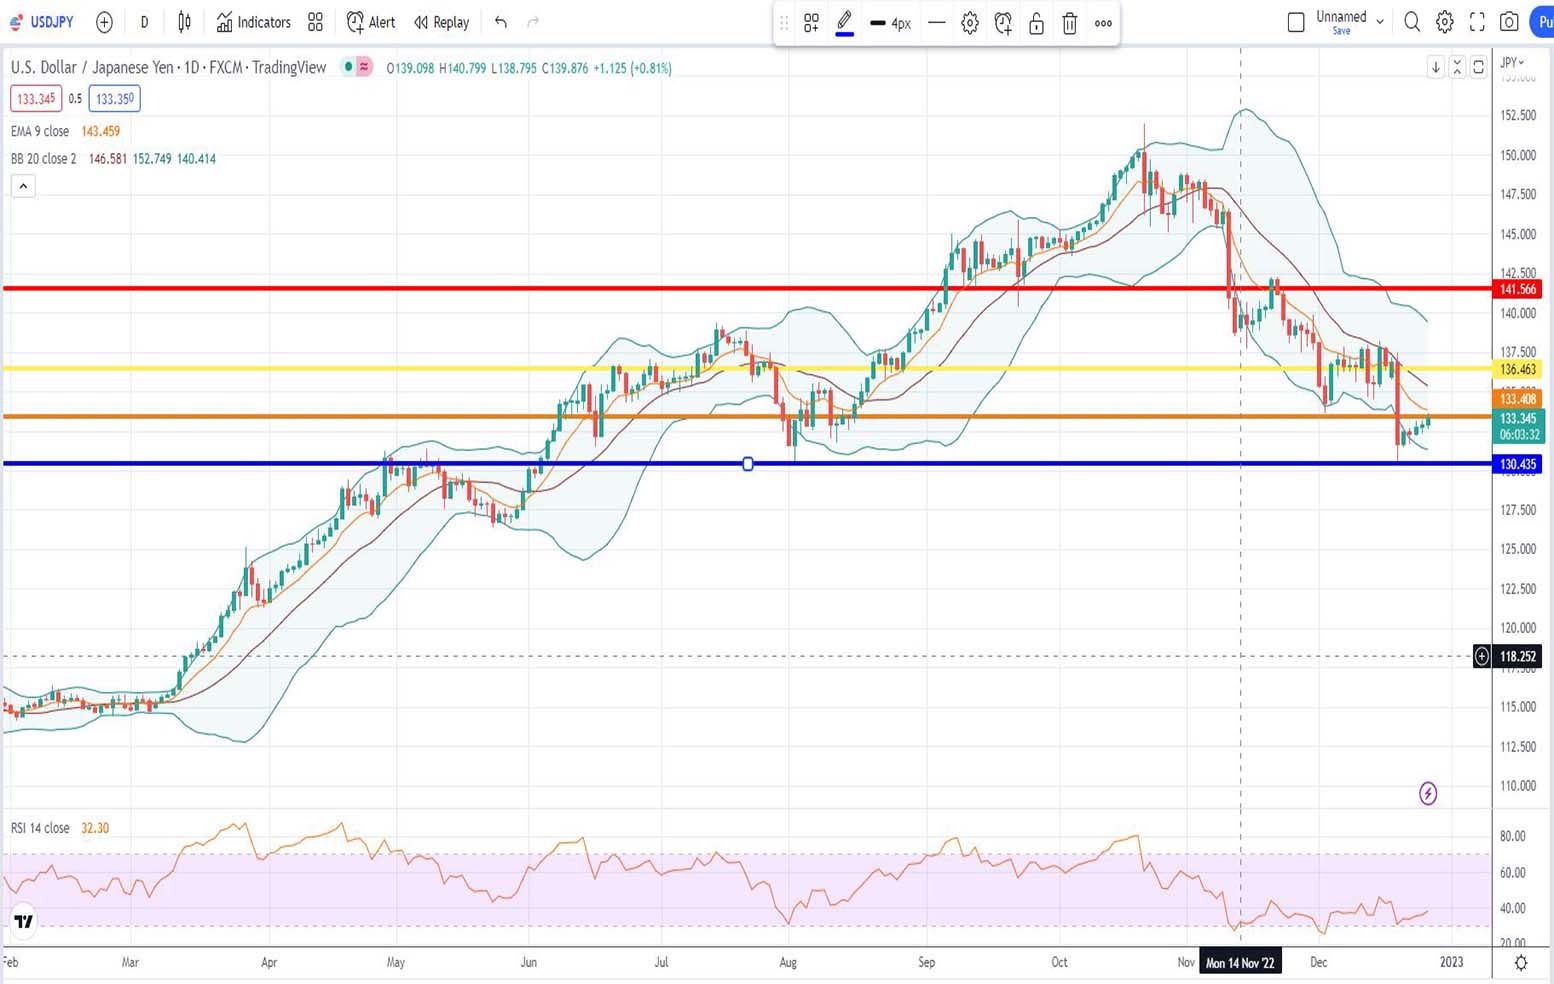Start bar Replay mode

click(441, 22)
